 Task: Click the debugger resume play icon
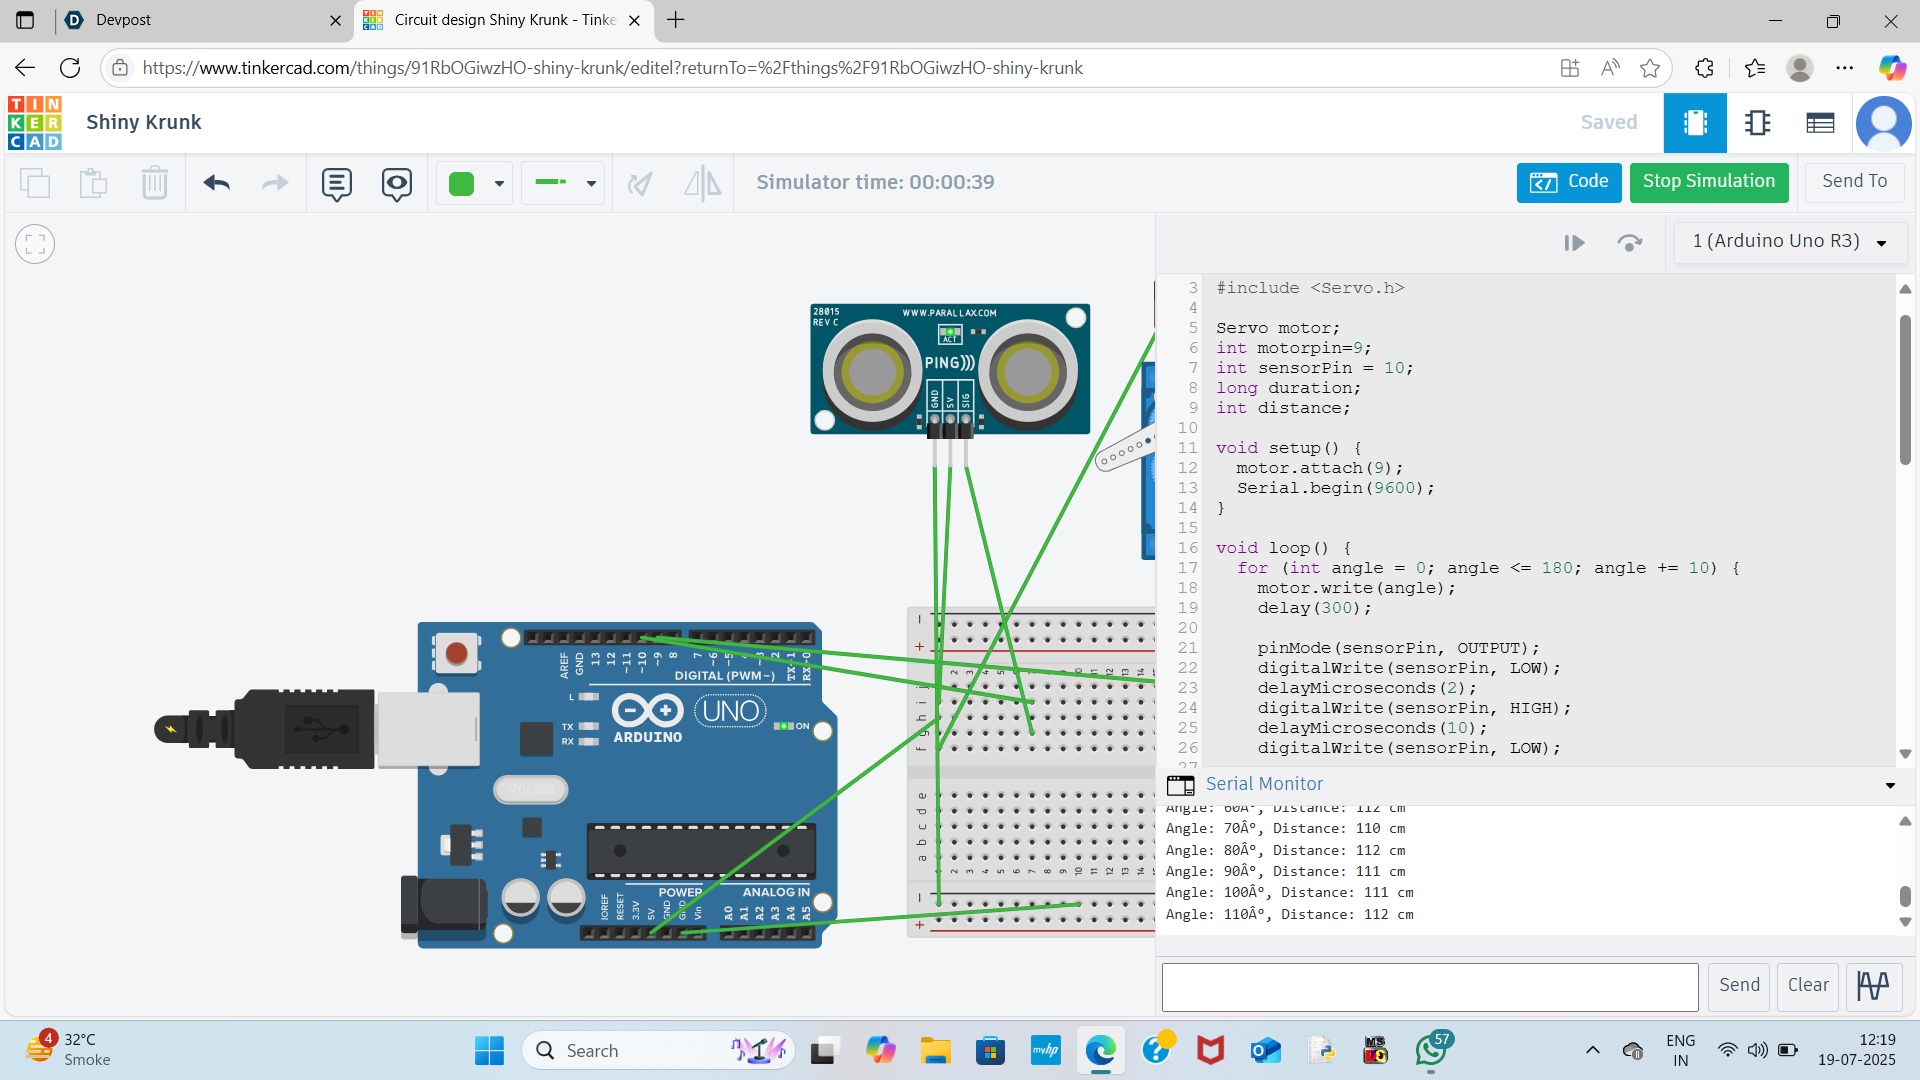click(x=1574, y=243)
